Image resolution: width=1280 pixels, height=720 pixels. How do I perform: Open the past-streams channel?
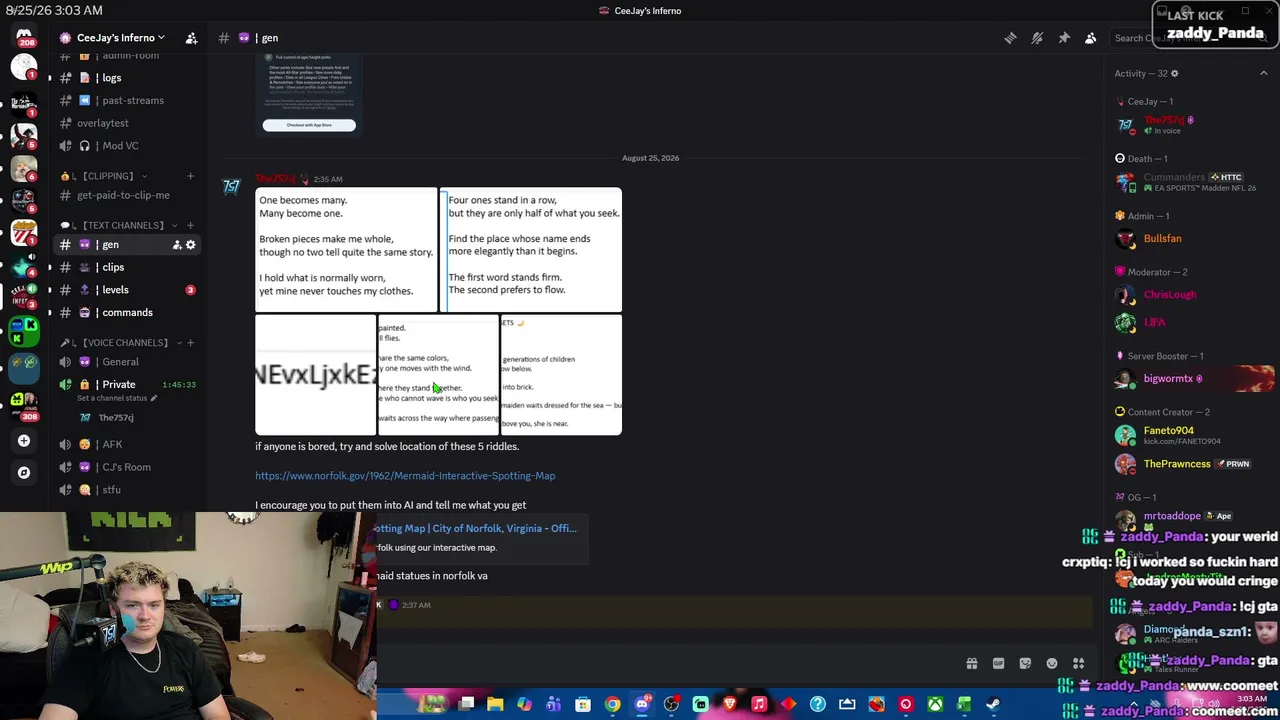127,100
